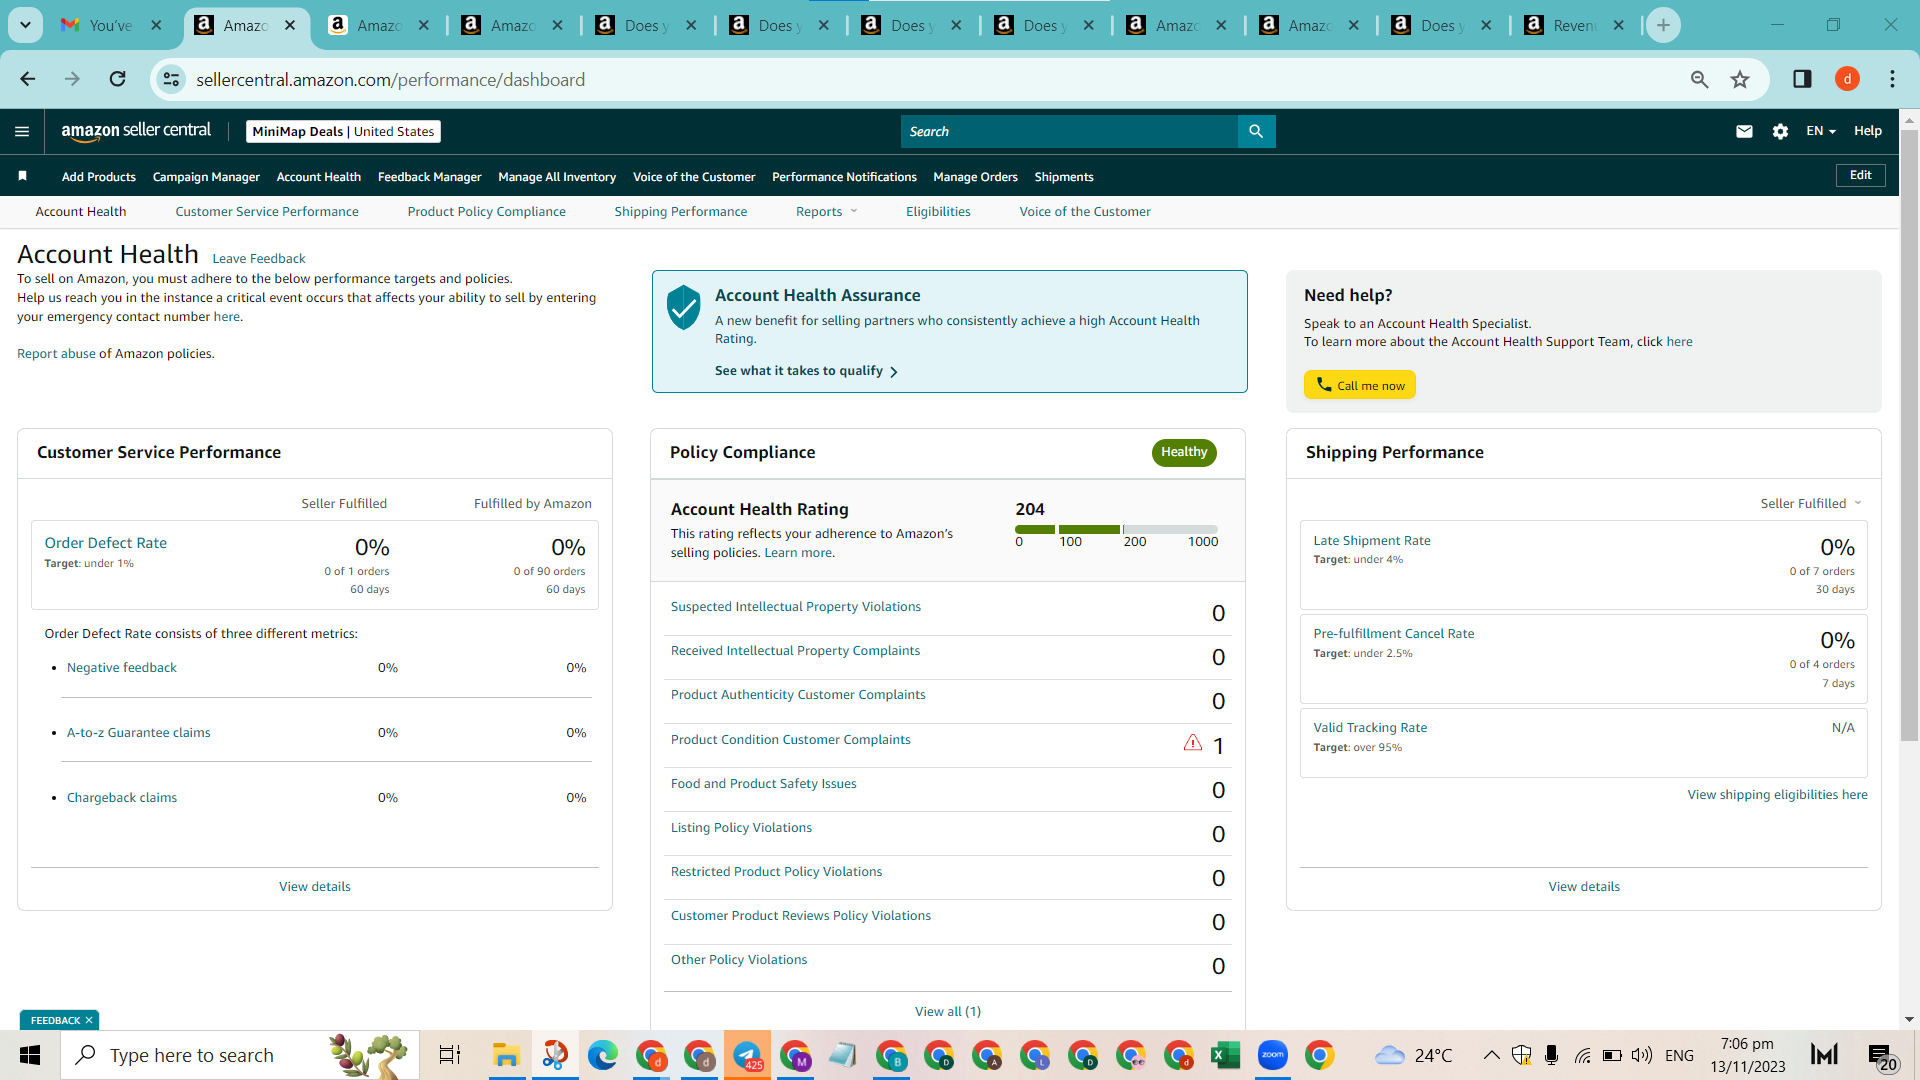Open the Windows Start menu
Viewport: 1920px width, 1080px height.
point(30,1055)
